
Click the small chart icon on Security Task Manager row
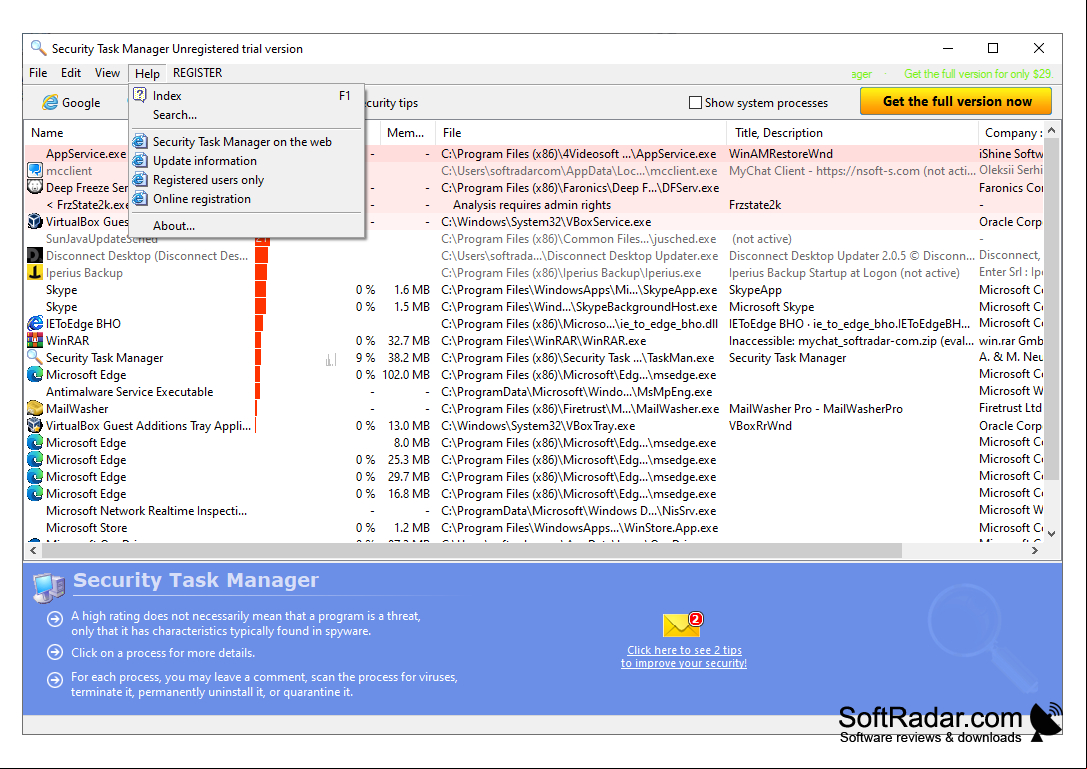[x=331, y=359]
